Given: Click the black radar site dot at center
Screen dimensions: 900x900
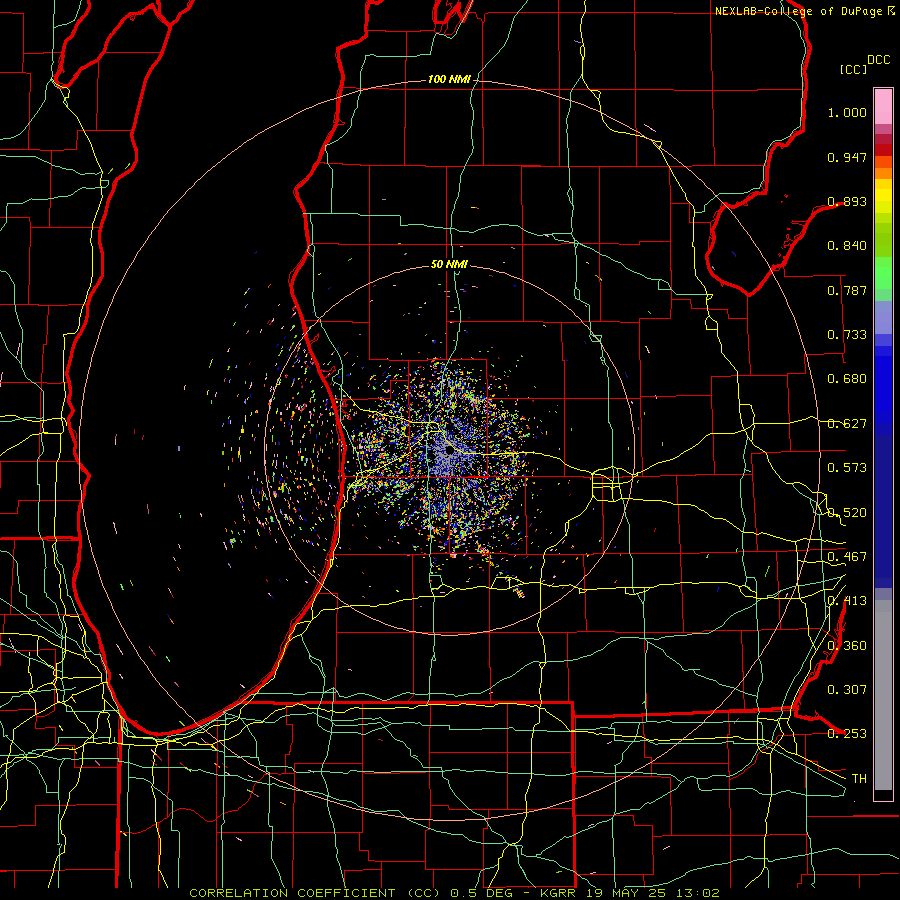Looking at the screenshot, I should (x=449, y=451).
